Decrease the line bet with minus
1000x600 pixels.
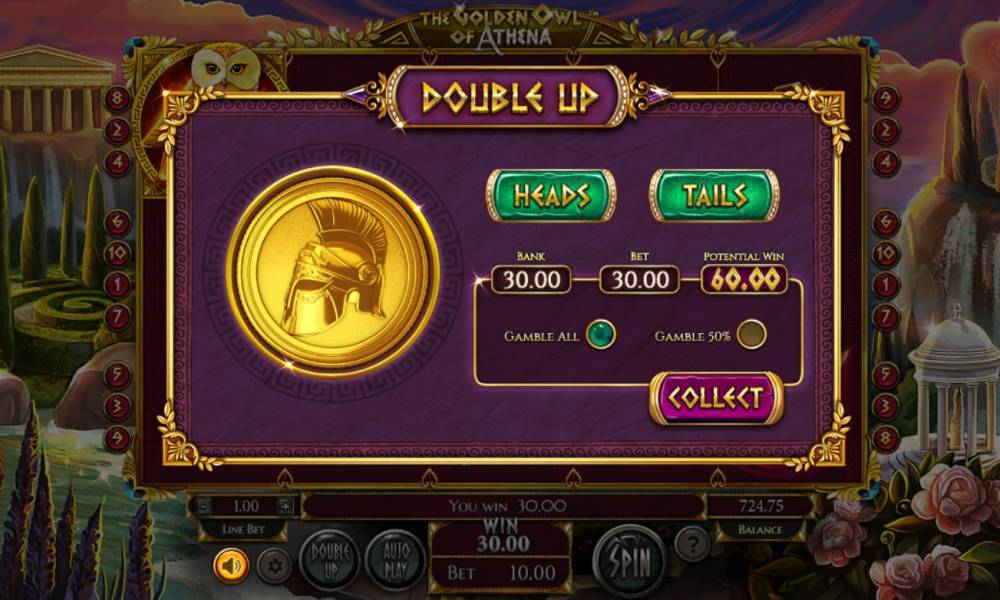pyautogui.click(x=203, y=506)
